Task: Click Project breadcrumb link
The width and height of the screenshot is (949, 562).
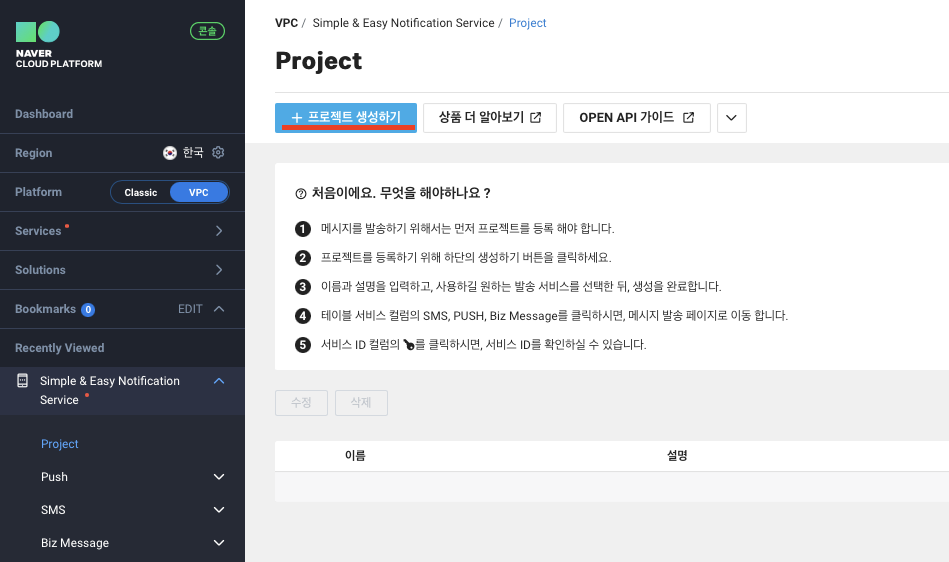Action: [527, 23]
